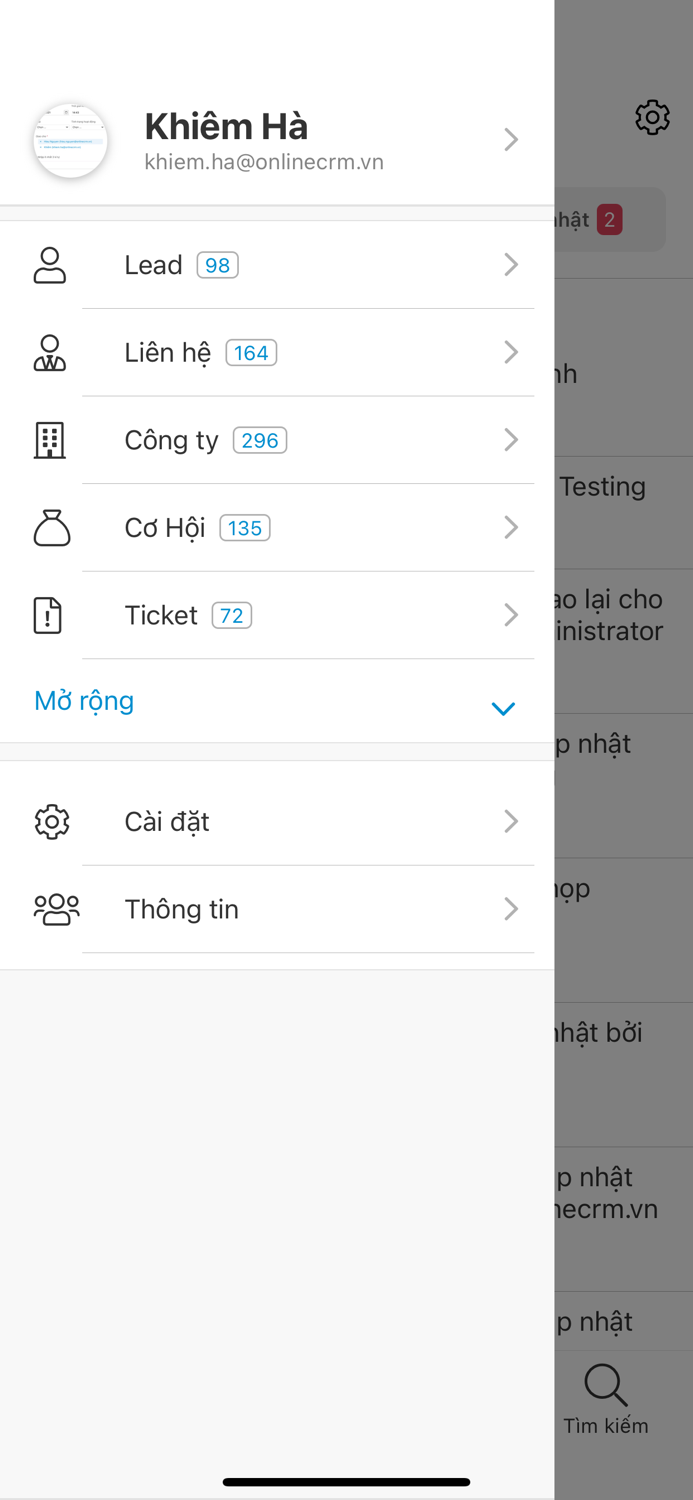Open the Cài đặt settings entry
The image size is (693, 1500).
(x=167, y=821)
